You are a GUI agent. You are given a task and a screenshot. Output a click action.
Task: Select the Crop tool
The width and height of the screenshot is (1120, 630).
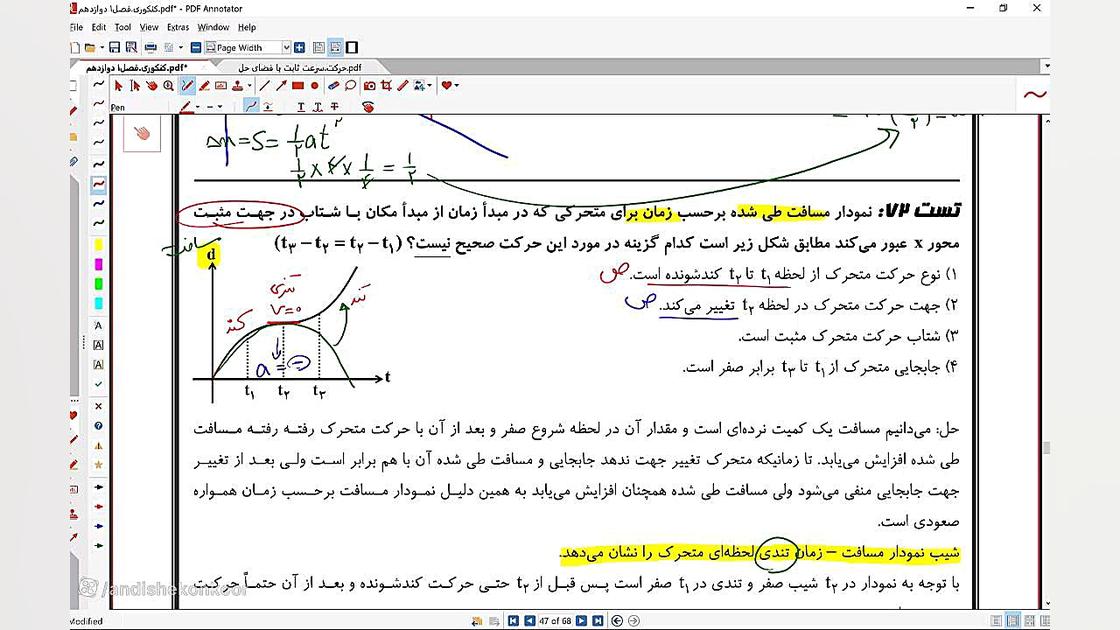(x=386, y=86)
